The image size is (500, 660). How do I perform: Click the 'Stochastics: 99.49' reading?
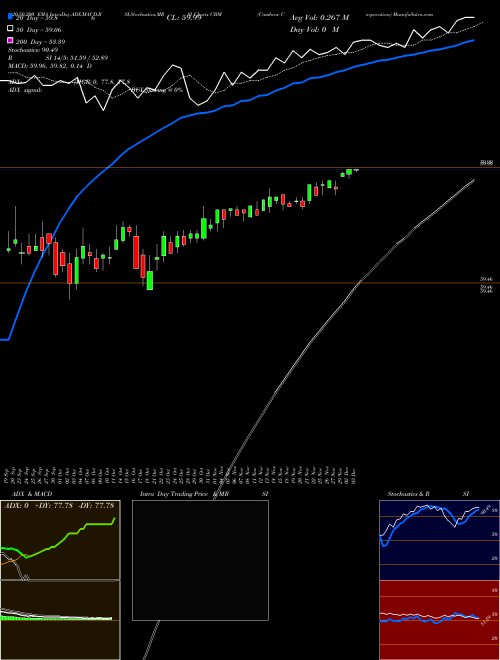coord(33,50)
